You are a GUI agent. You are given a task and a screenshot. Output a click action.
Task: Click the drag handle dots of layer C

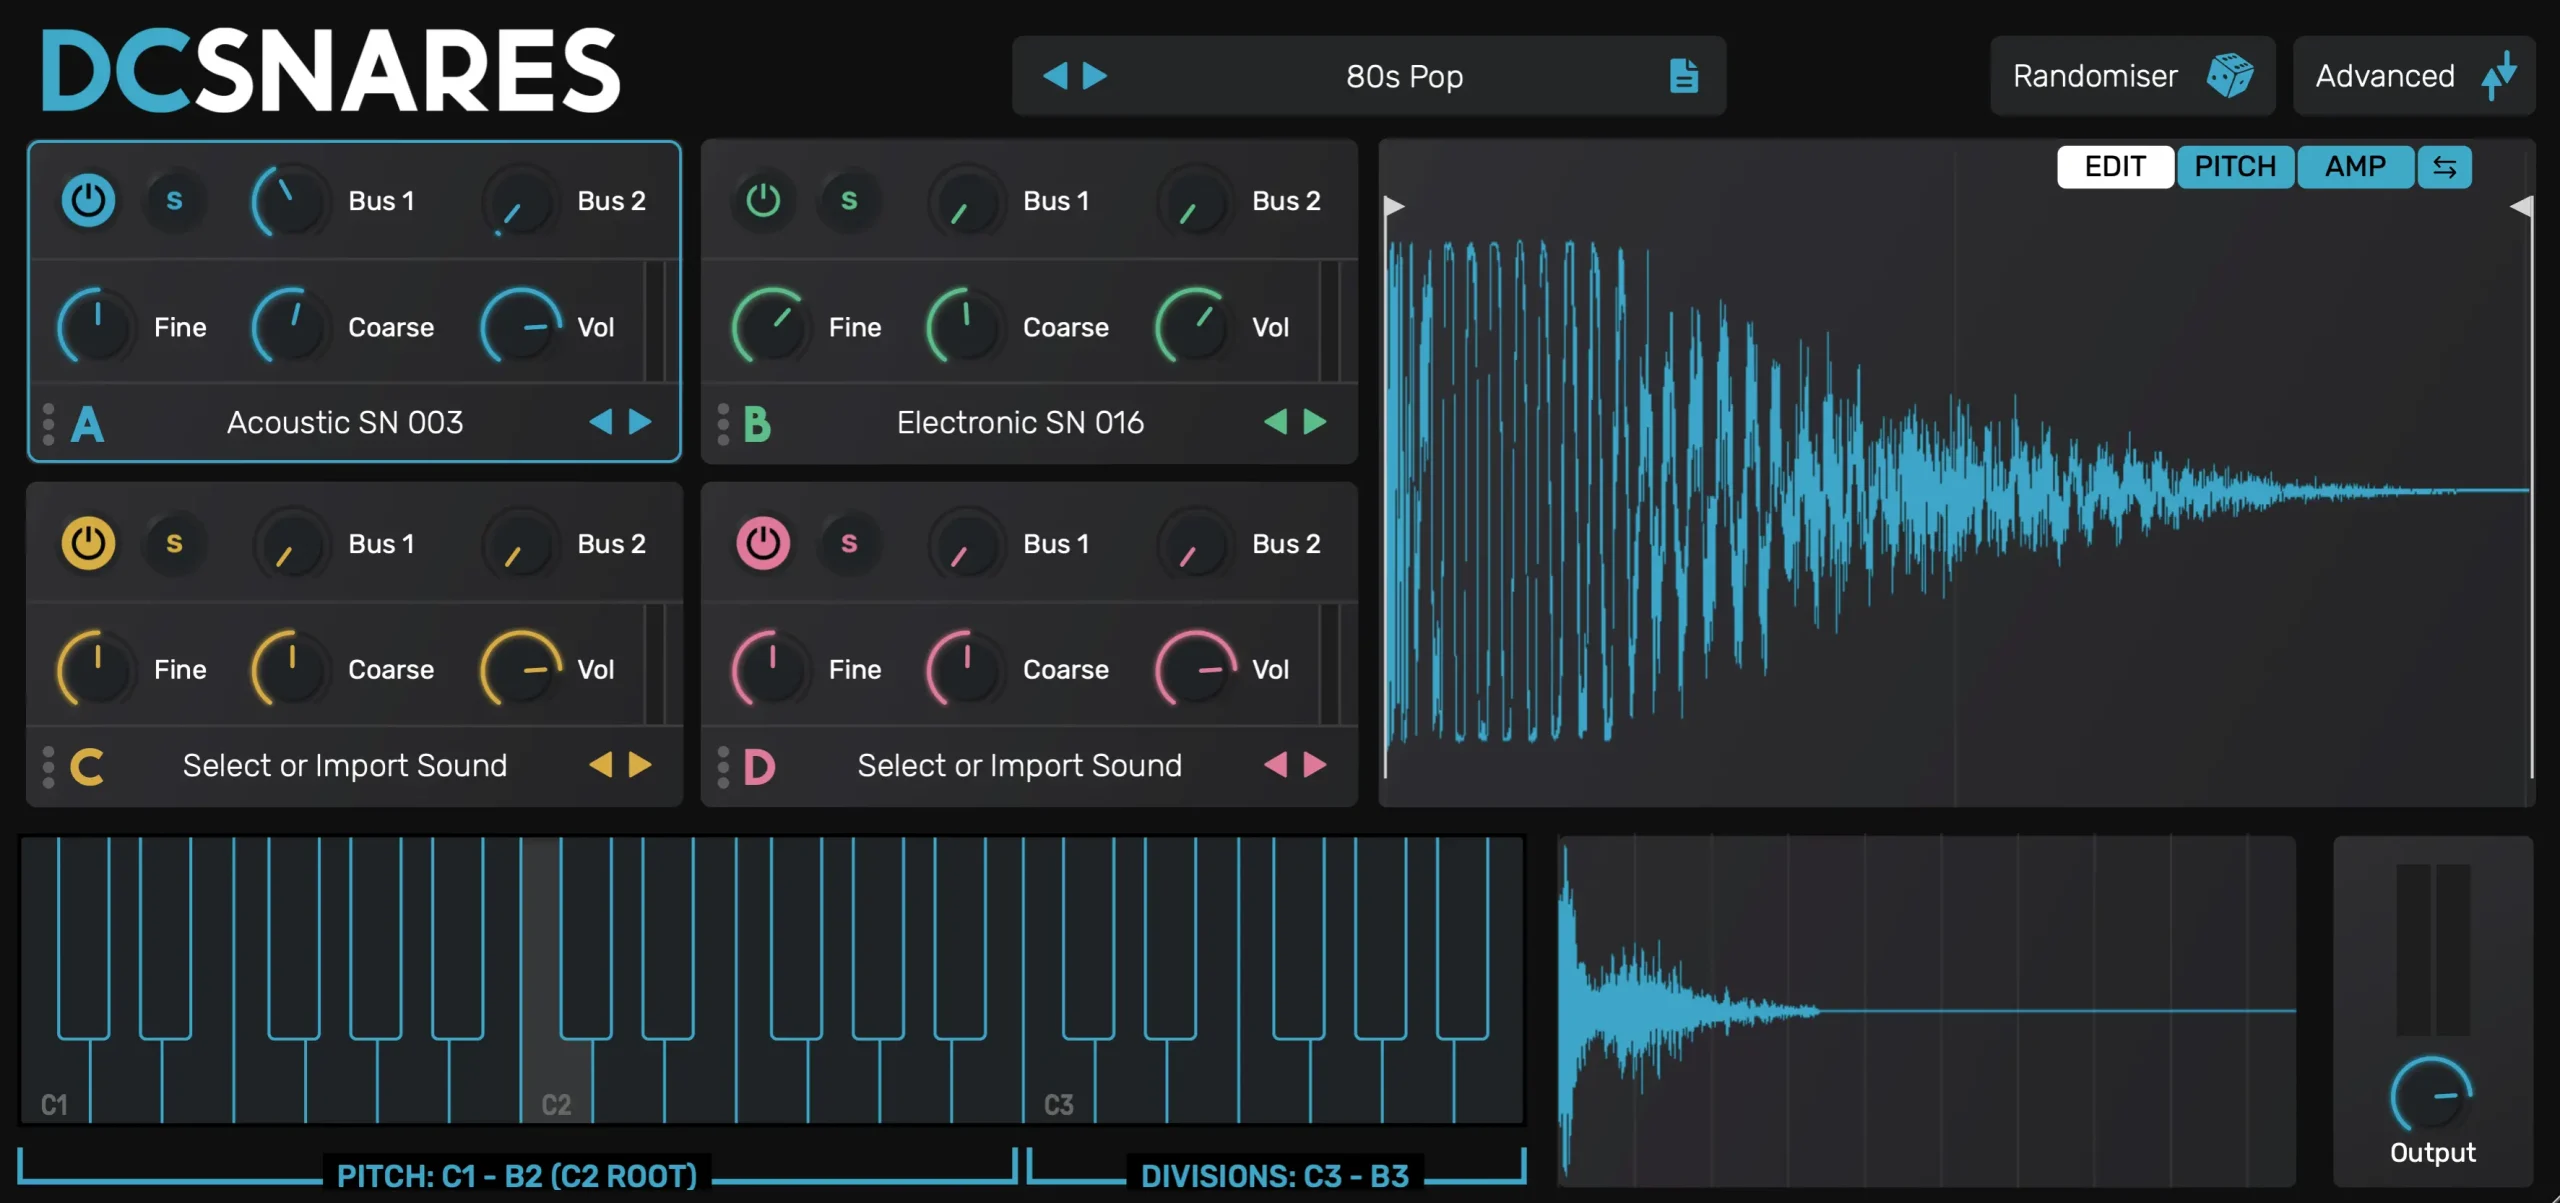tap(48, 766)
